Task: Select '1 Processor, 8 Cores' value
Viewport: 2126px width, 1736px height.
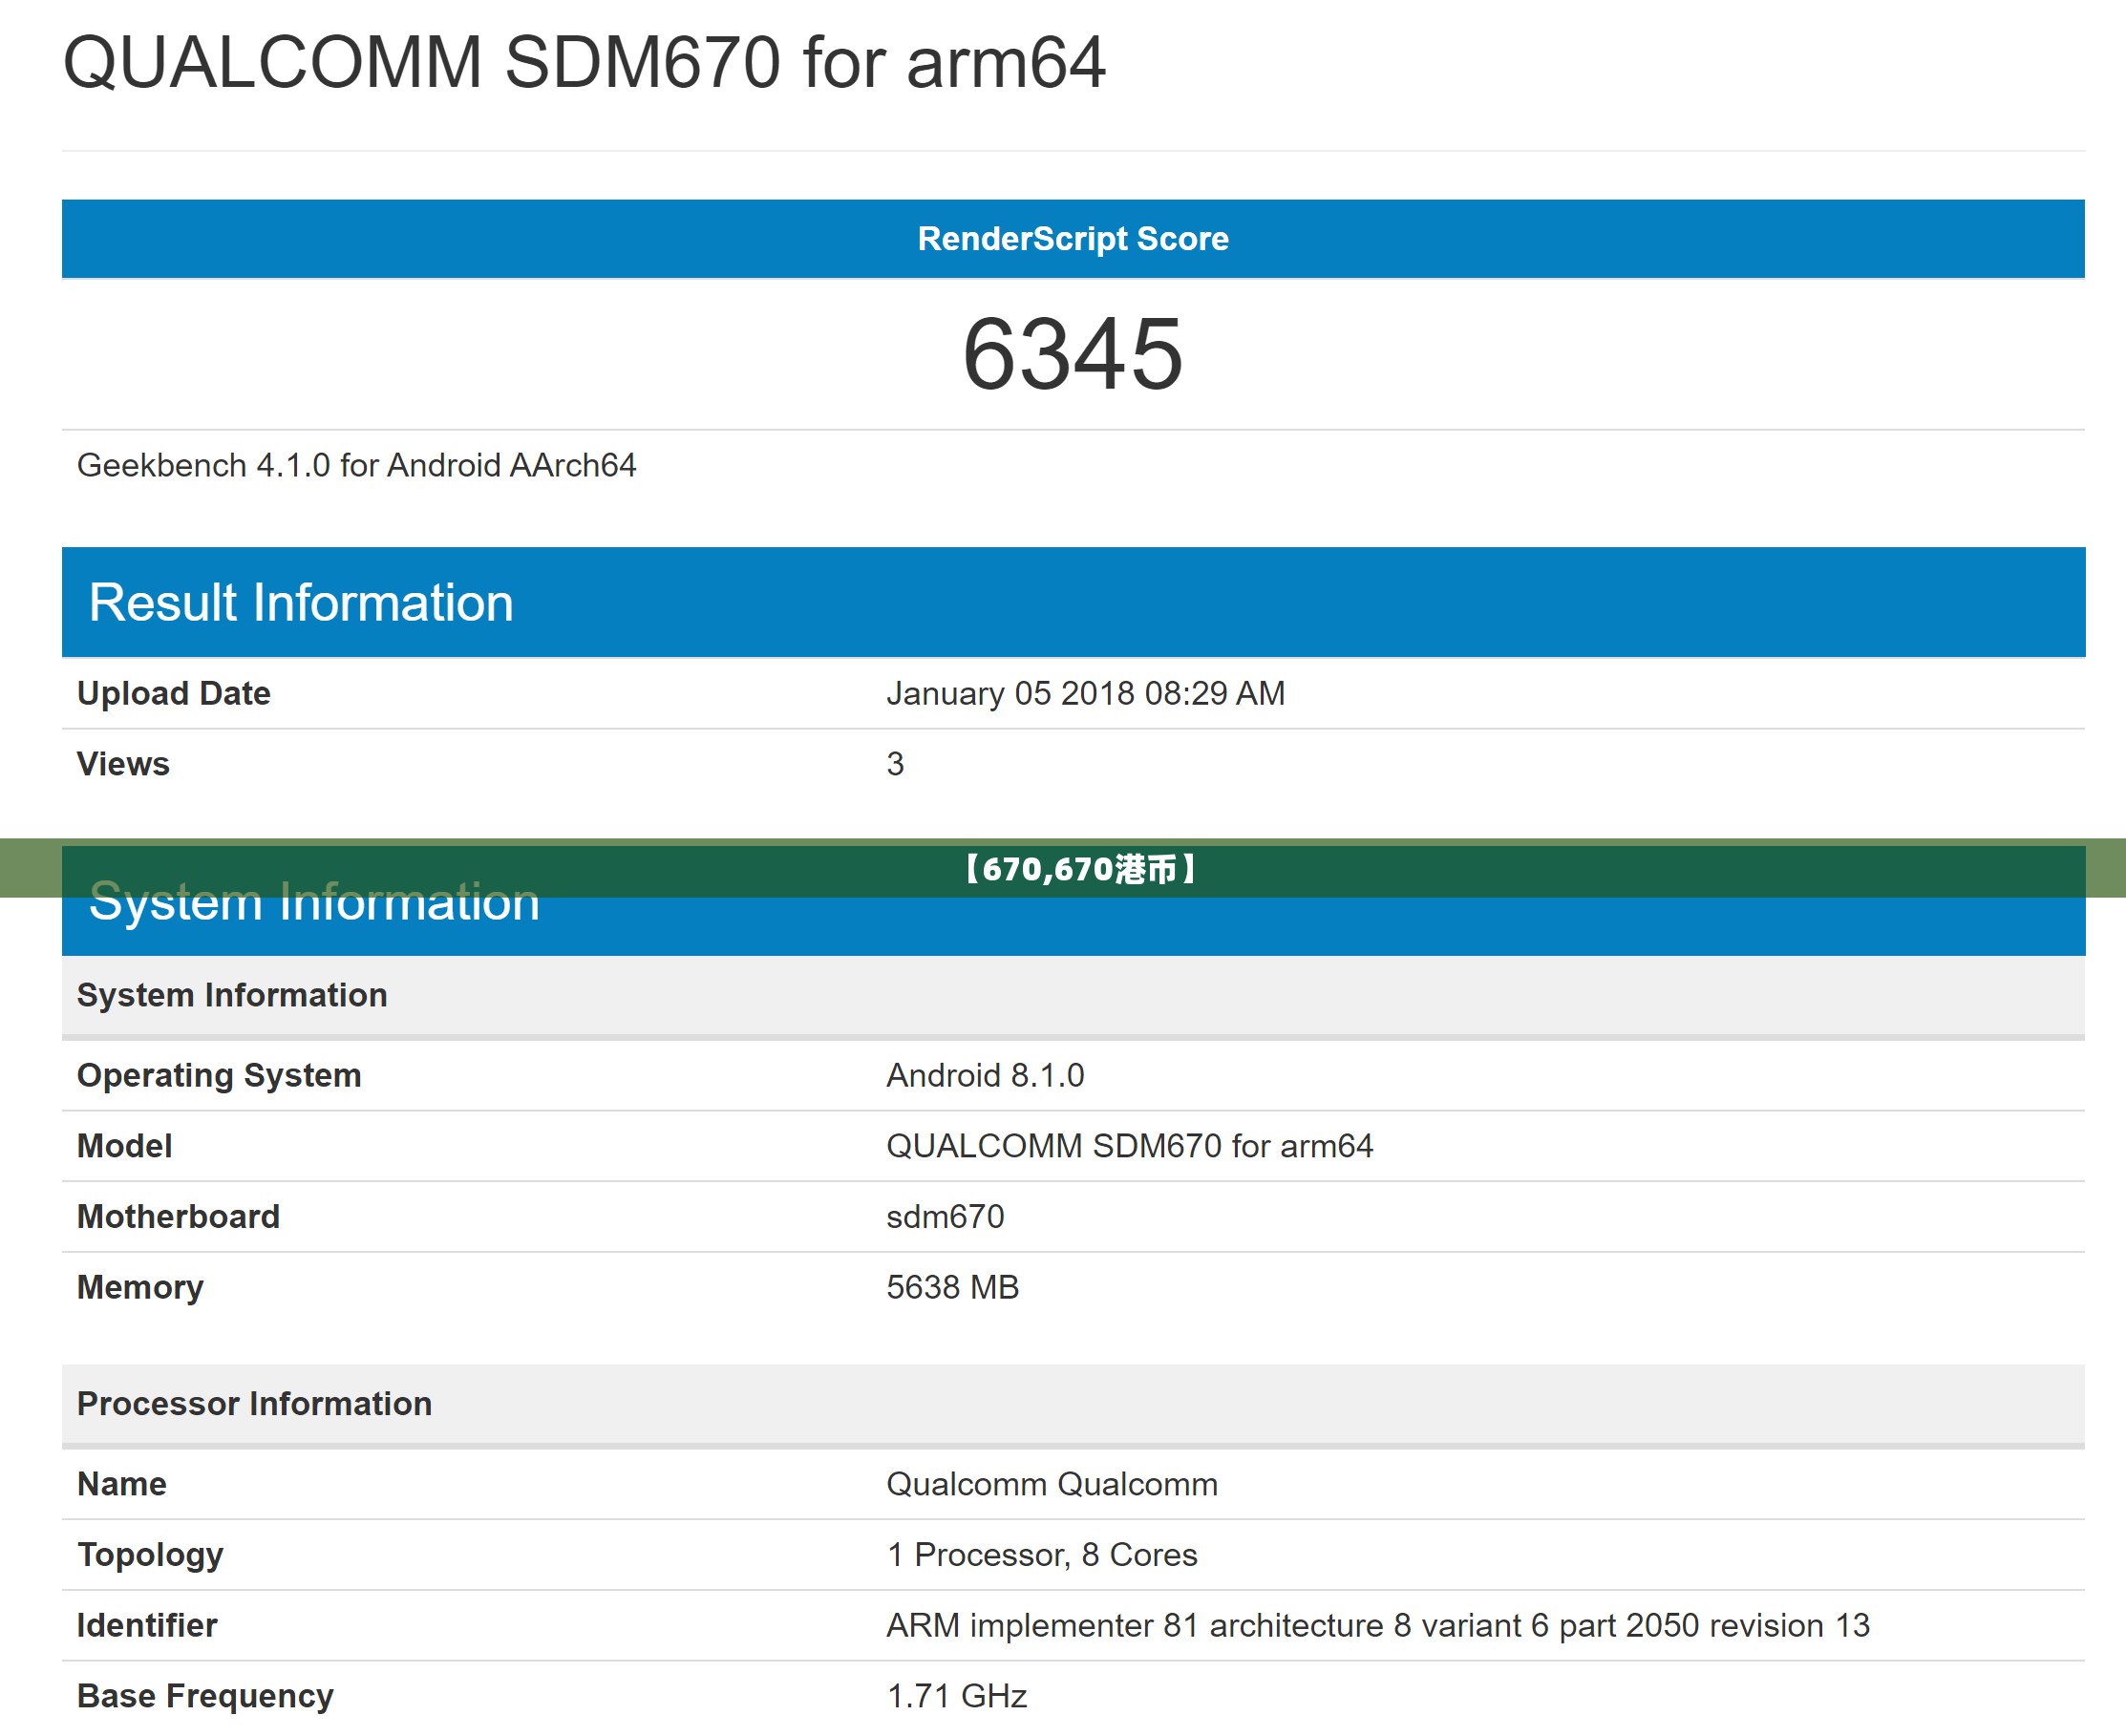Action: tap(1043, 1556)
